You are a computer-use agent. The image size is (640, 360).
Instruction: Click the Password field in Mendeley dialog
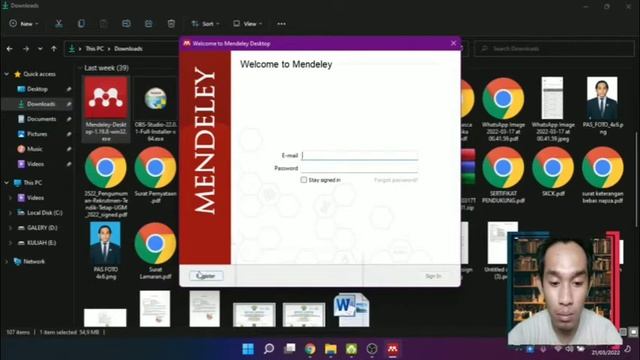[360, 168]
